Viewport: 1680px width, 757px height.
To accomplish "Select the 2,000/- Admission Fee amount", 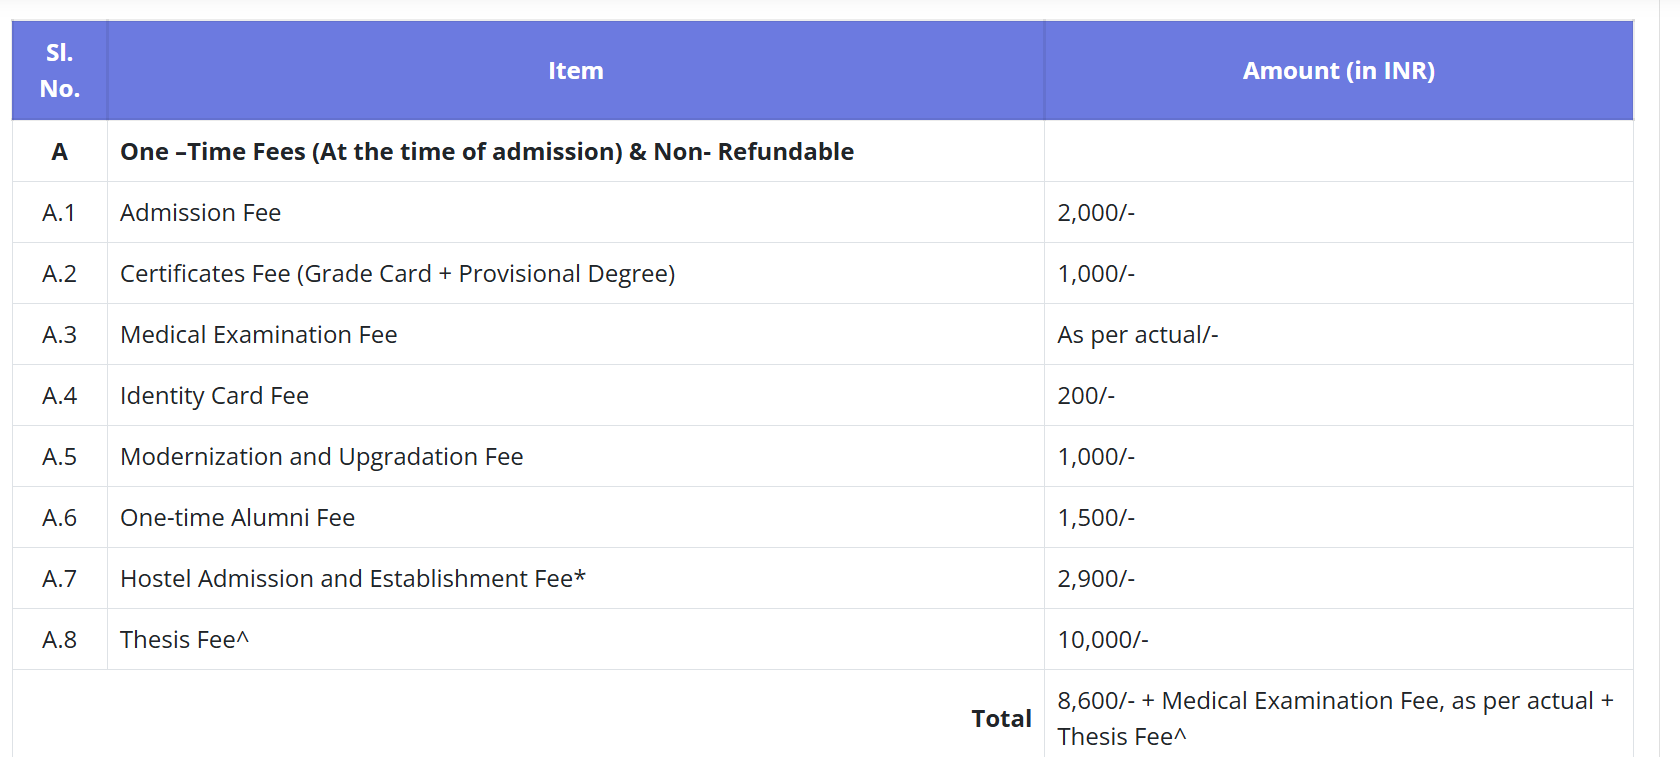I will 1096,213.
